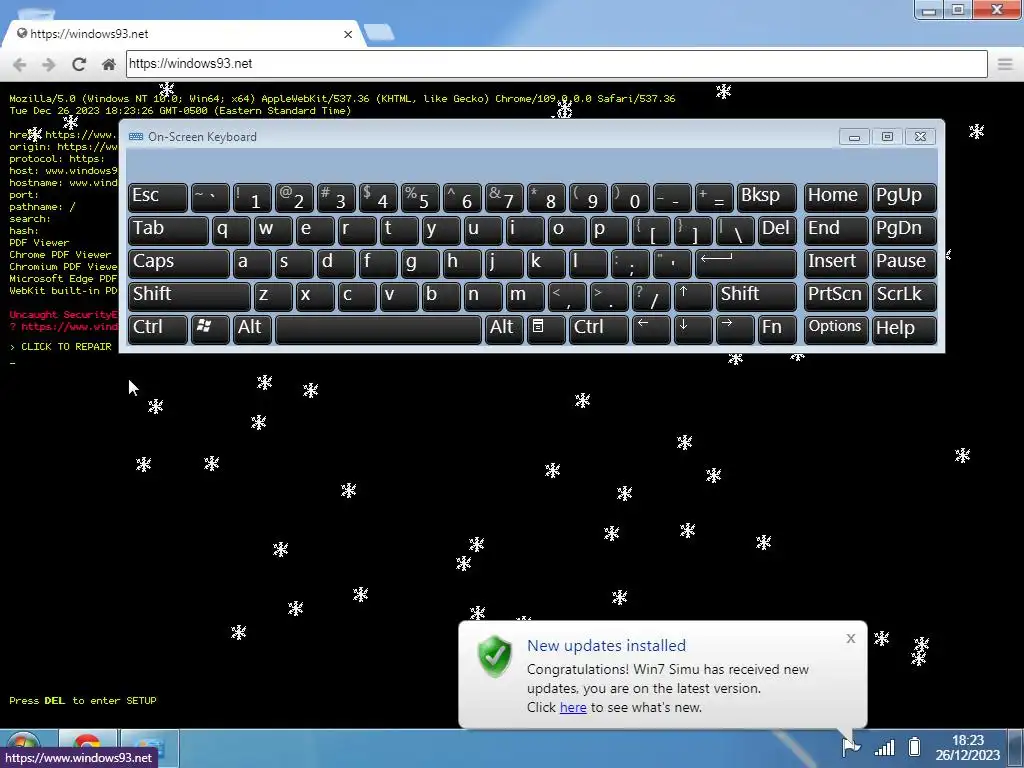Click the Enter arrow key on keyboard
This screenshot has height=768, width=1024.
click(746, 263)
